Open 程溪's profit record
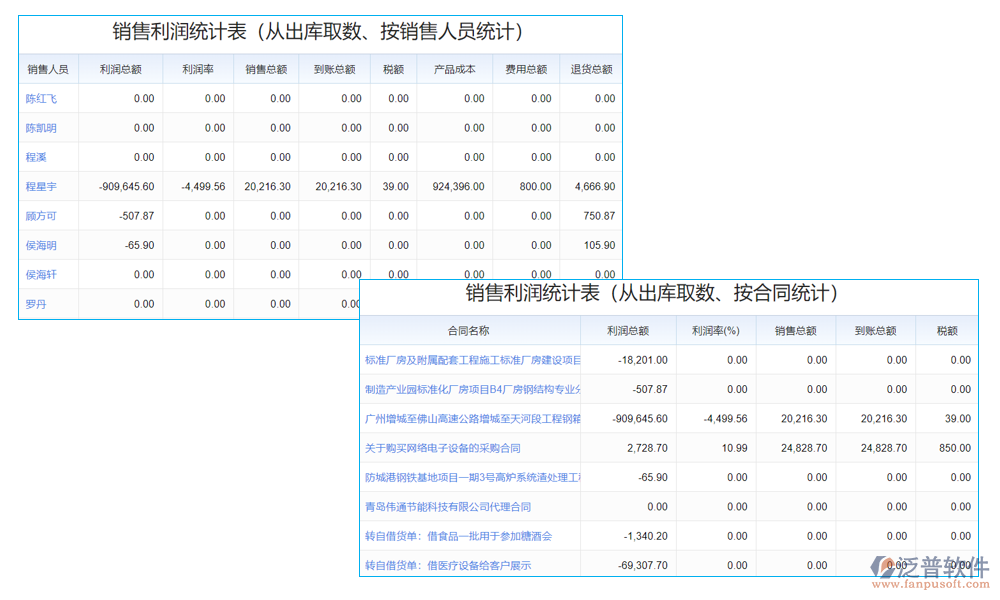The image size is (1000, 600). pos(36,157)
